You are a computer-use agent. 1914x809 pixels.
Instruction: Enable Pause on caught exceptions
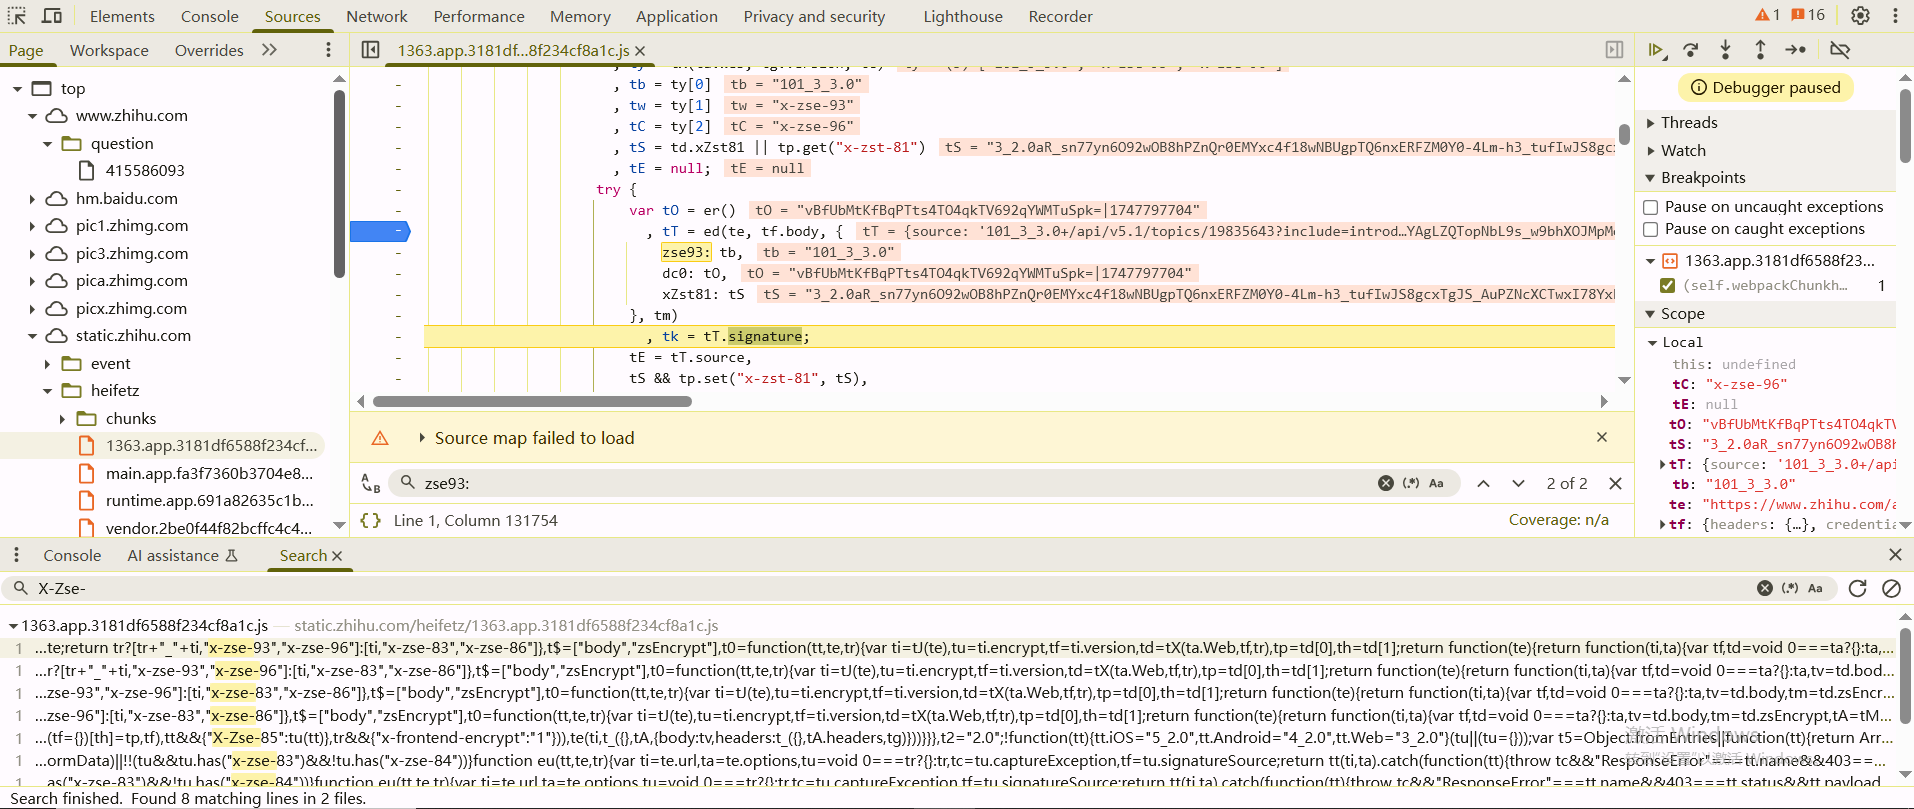(1651, 229)
